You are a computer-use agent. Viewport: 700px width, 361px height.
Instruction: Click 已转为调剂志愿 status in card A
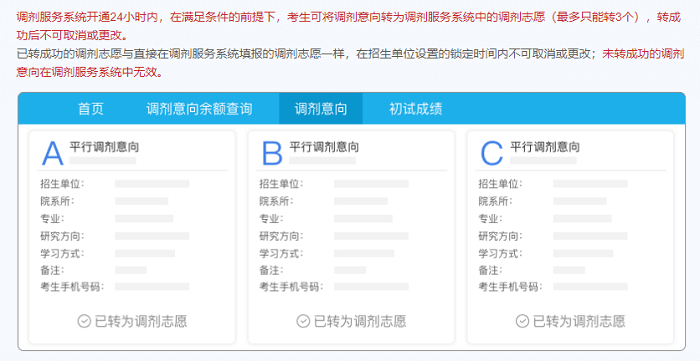click(x=141, y=321)
